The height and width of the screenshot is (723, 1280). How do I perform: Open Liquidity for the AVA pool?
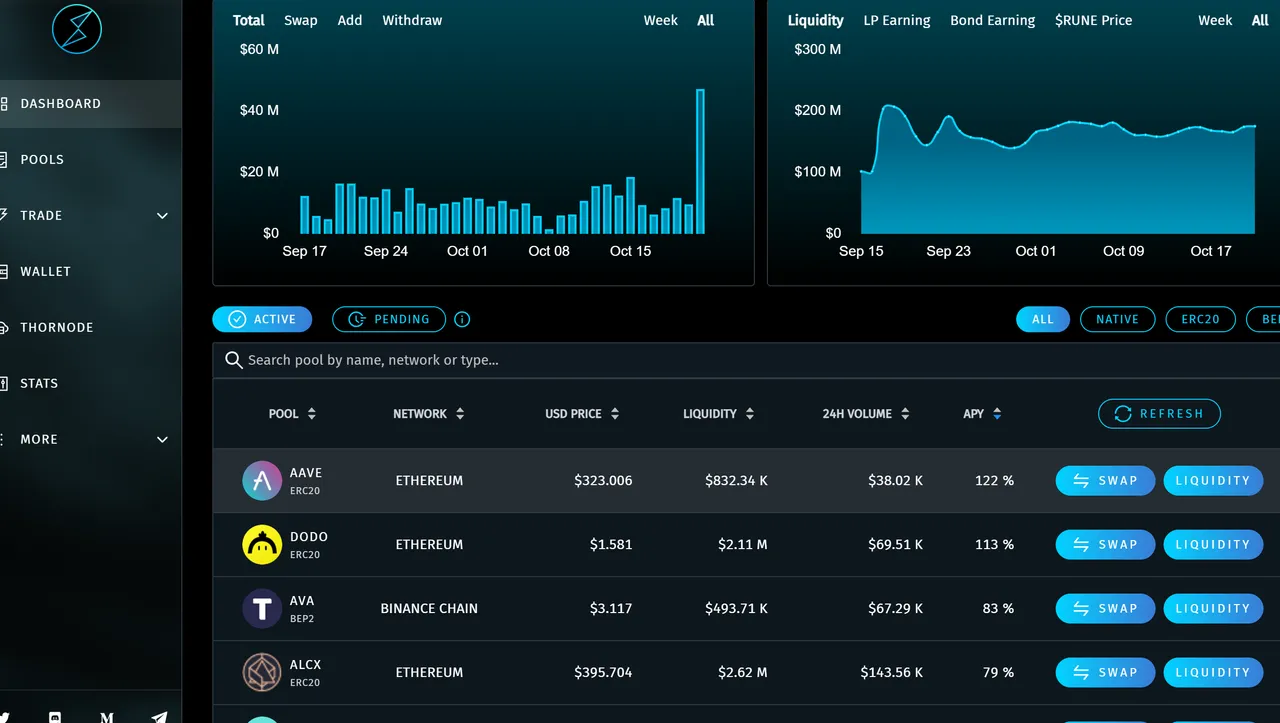(1213, 609)
